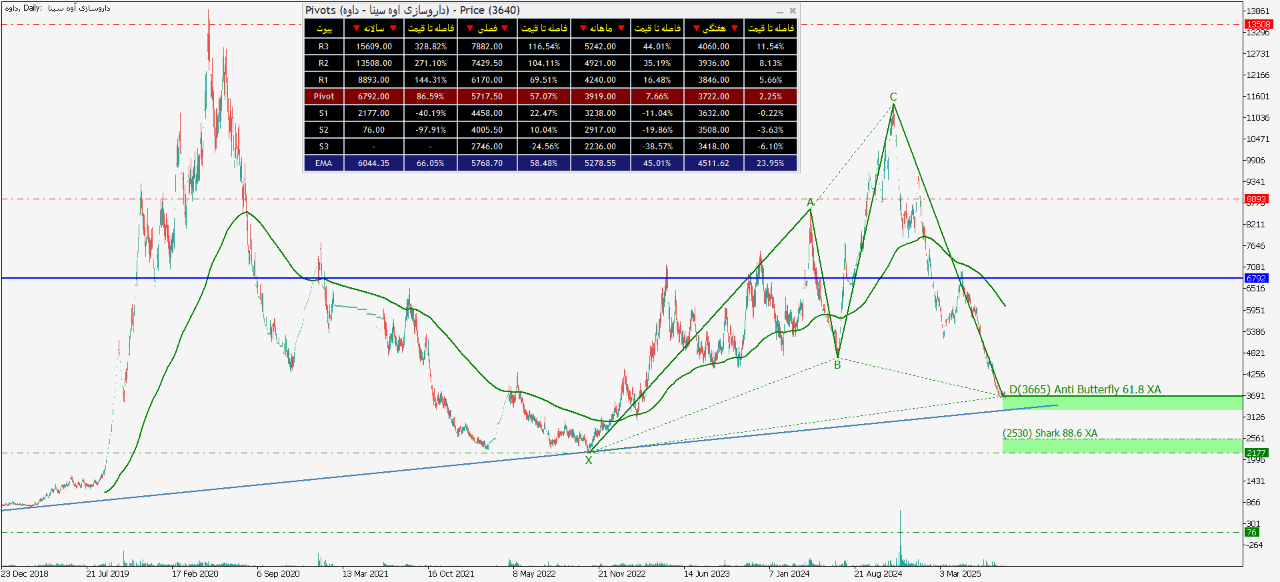Close the Pivots price panel
This screenshot has width=1280, height=582.
tap(792, 10)
